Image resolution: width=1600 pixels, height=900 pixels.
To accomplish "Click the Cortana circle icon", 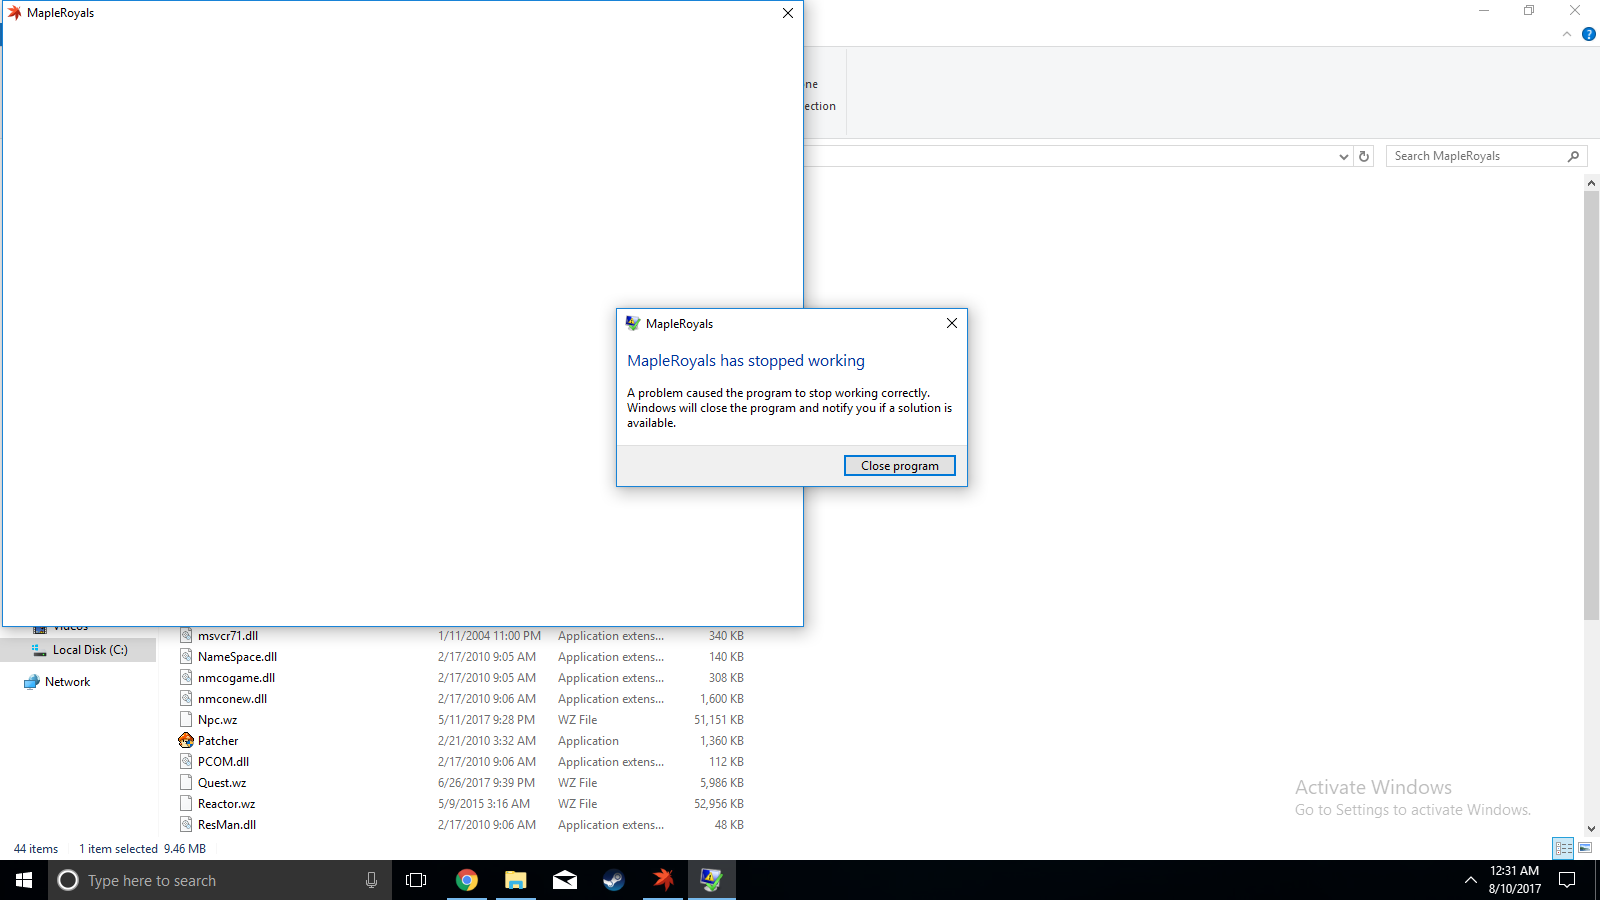I will tap(68, 880).
